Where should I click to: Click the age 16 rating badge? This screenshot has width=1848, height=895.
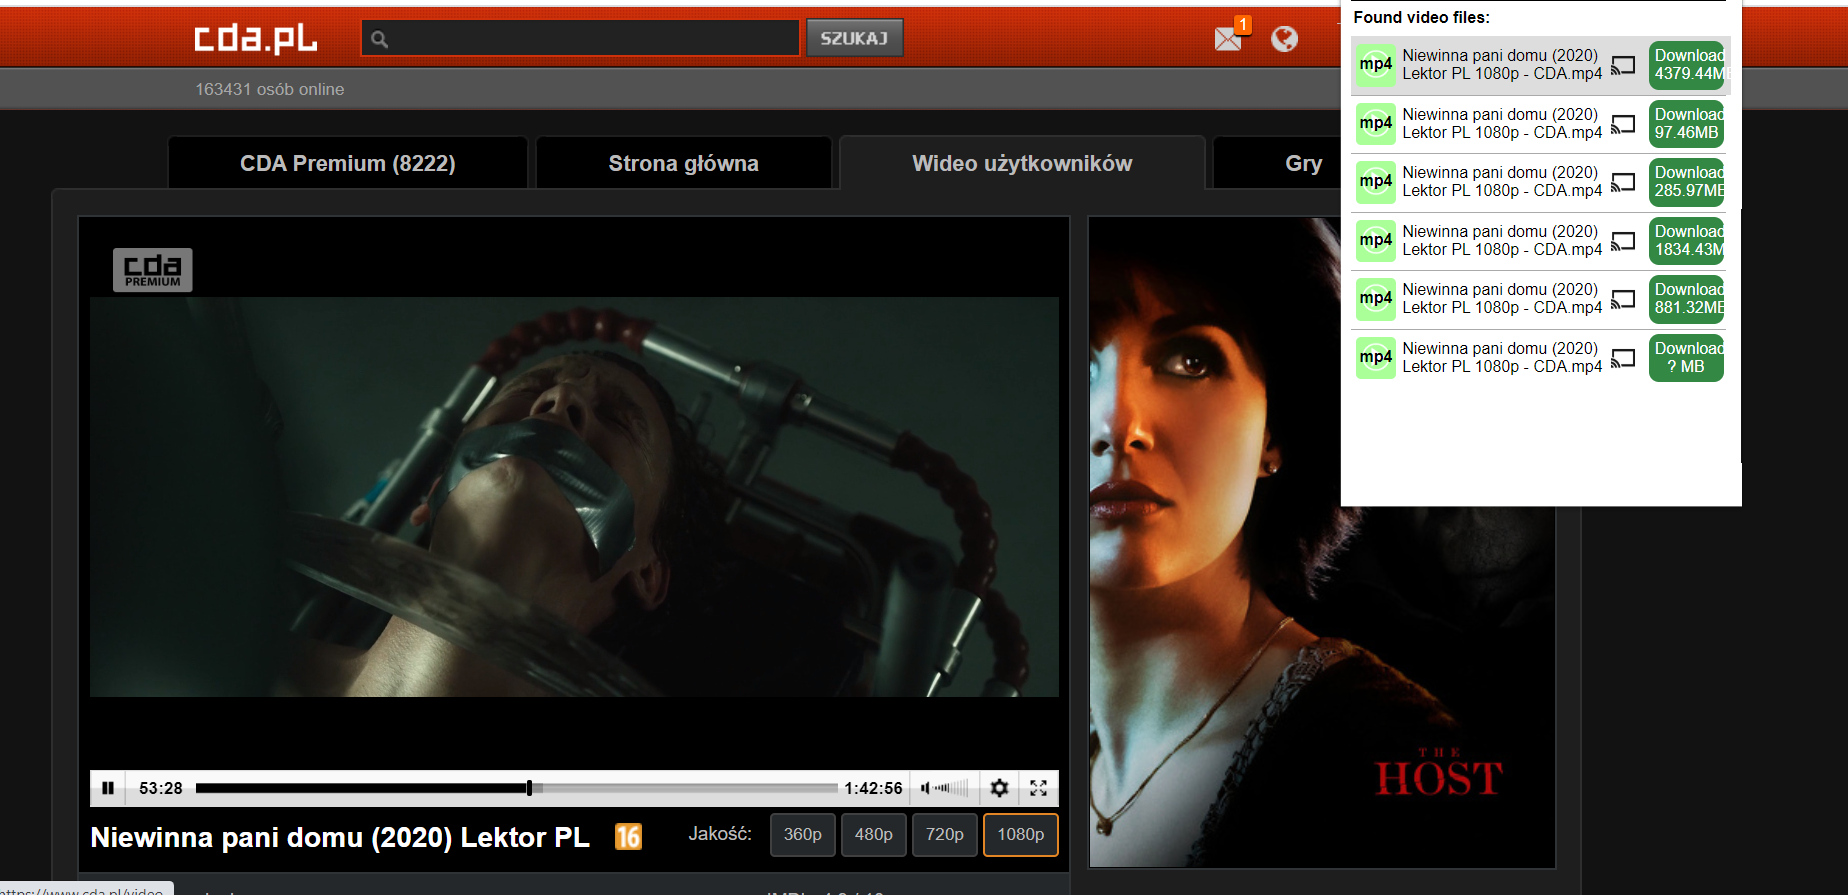(x=628, y=836)
